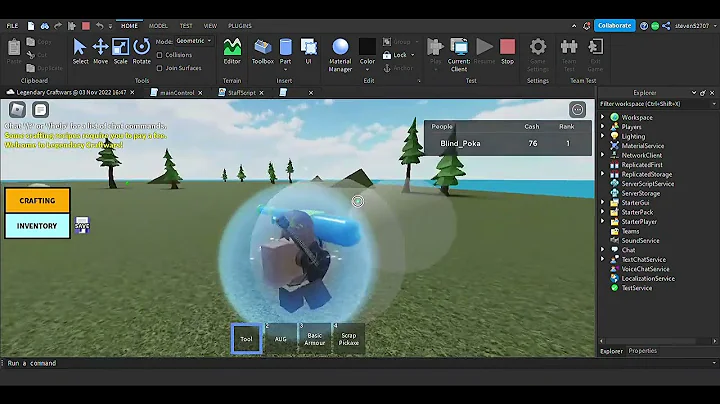720x404 pixels.
Task: Click the share icon near username
Action: [x=666, y=26]
